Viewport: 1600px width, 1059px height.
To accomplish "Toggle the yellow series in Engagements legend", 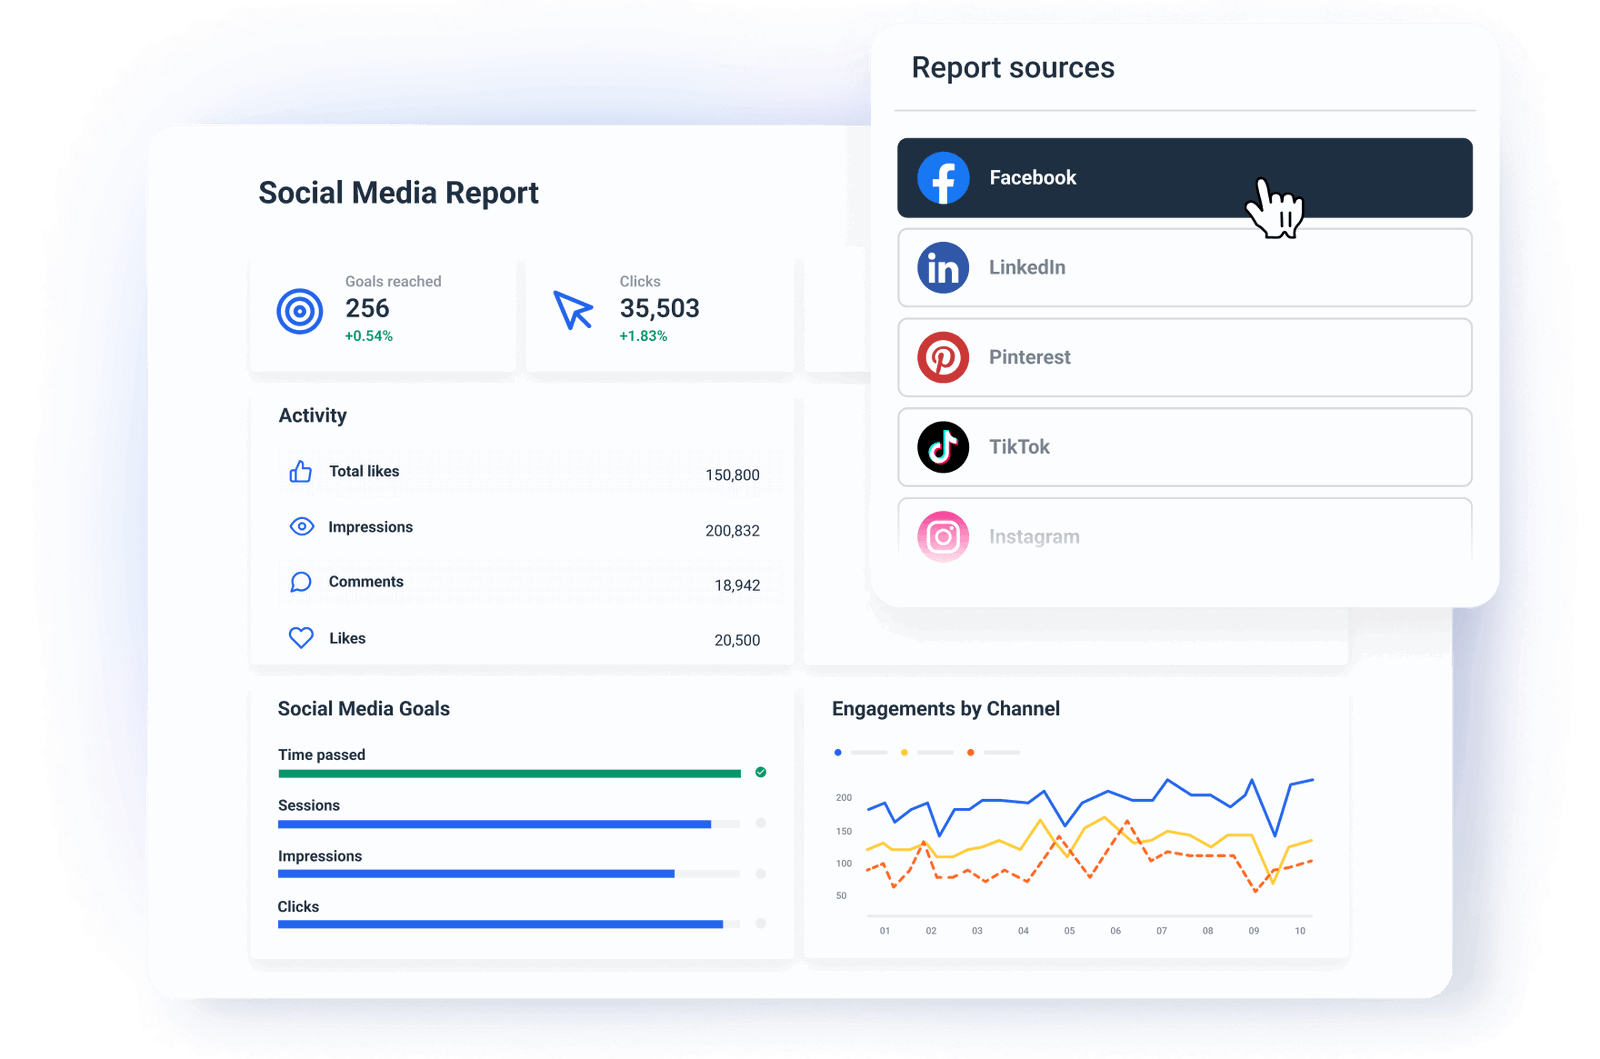I will (904, 752).
